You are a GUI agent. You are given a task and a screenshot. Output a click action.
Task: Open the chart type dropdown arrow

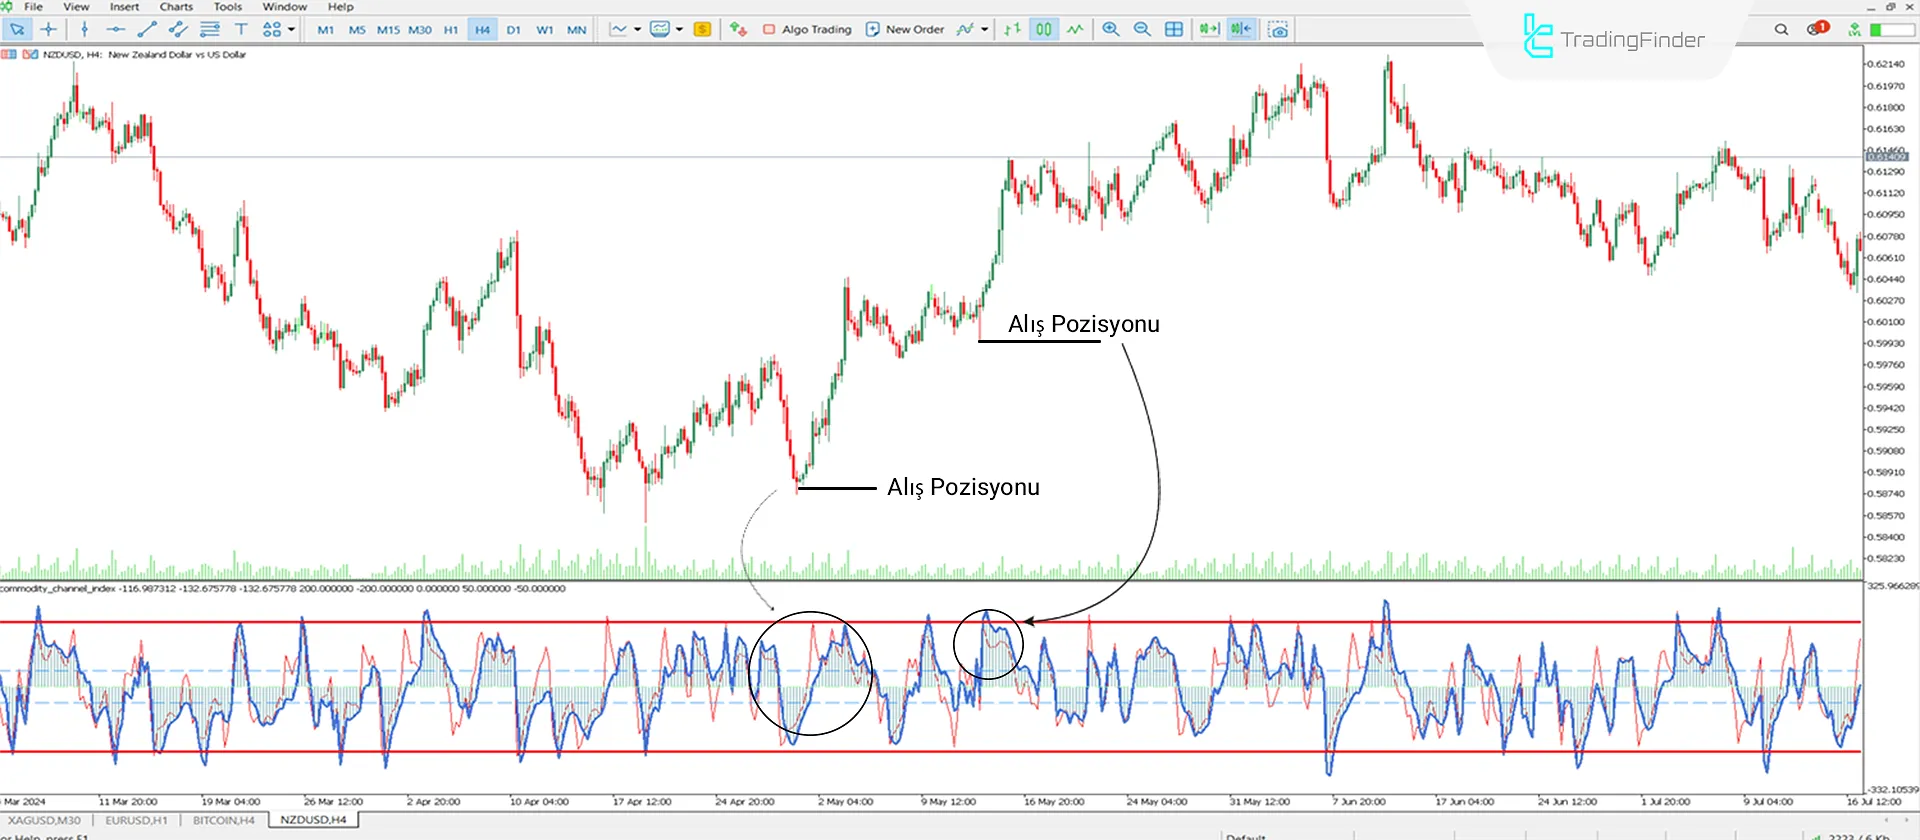click(637, 30)
